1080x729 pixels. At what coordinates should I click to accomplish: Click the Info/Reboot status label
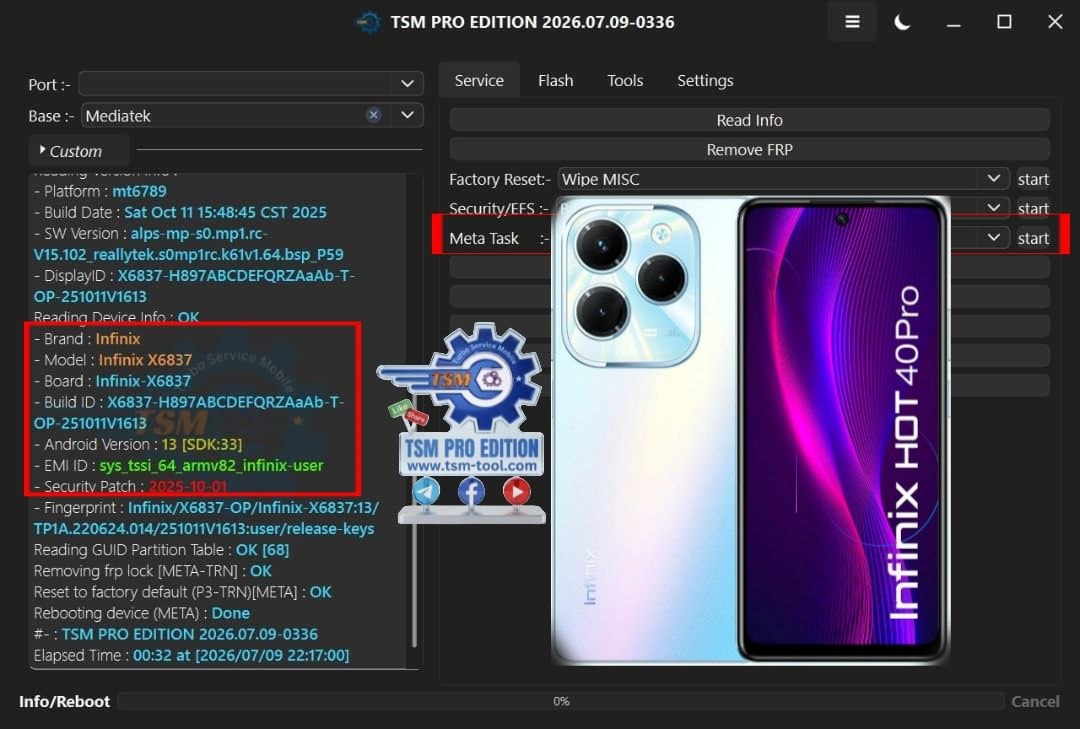click(64, 701)
